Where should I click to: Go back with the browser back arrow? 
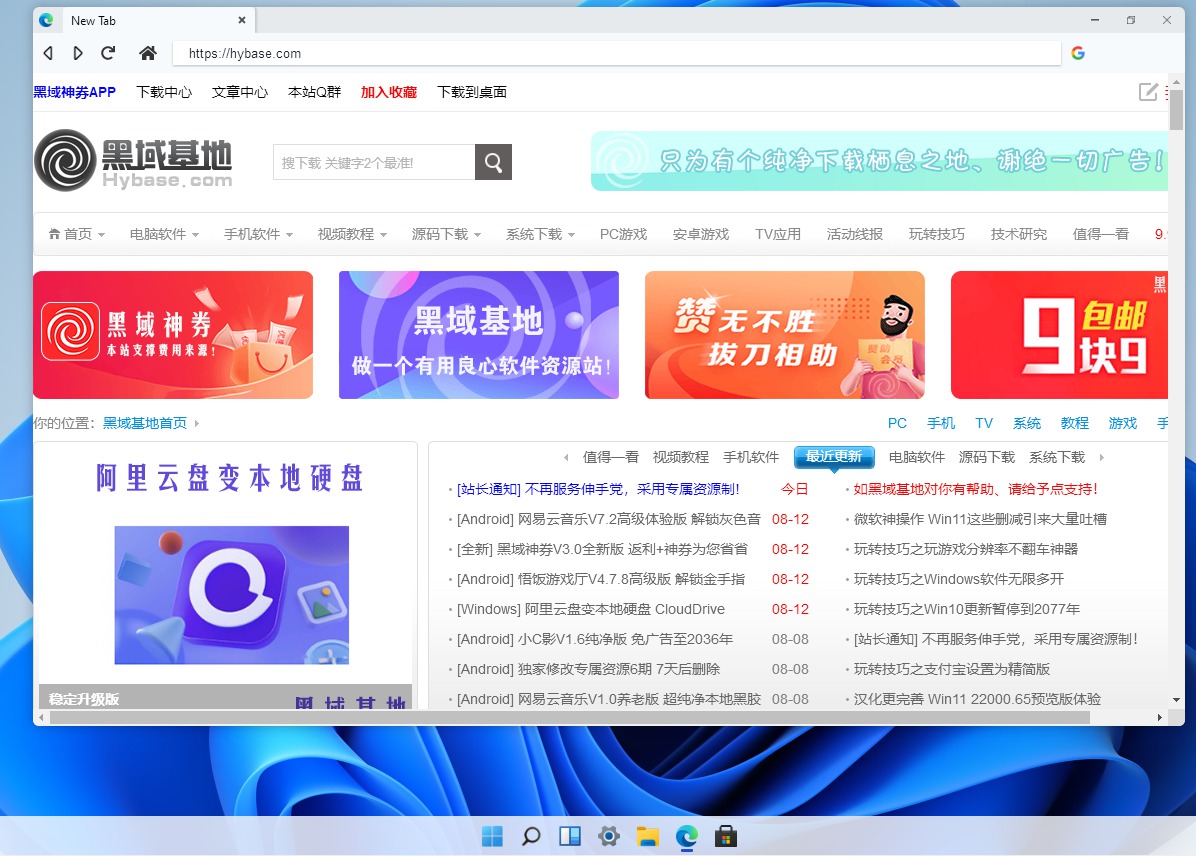48,53
